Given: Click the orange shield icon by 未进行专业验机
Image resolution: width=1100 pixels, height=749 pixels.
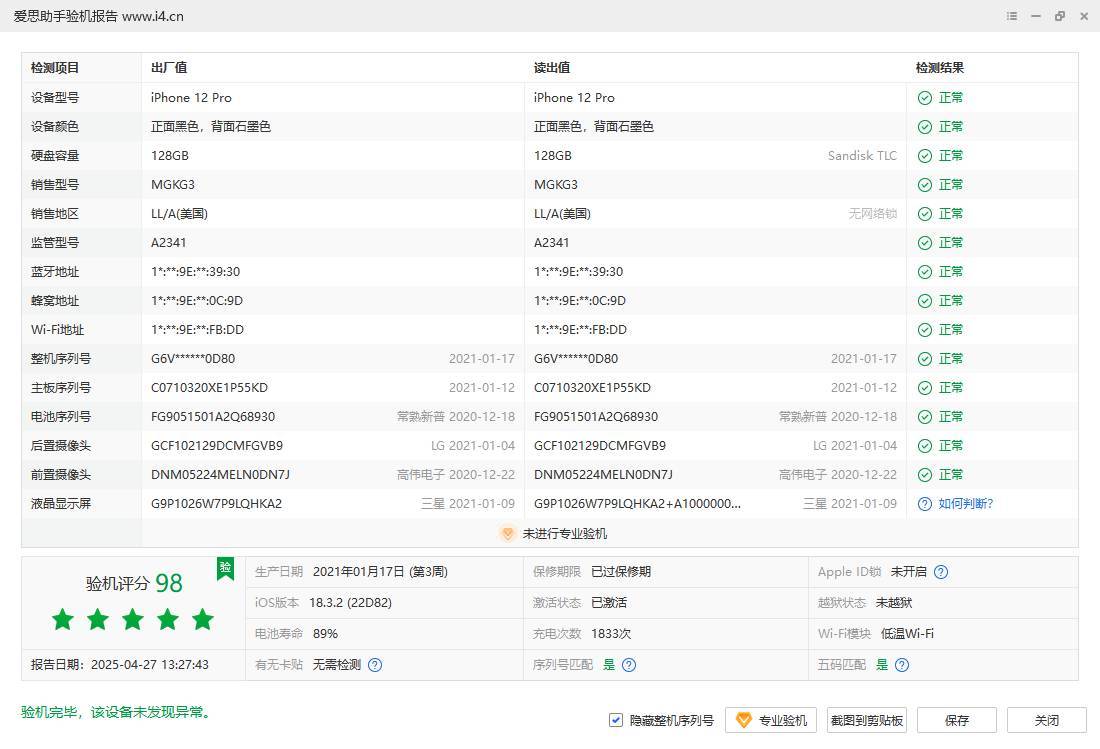Looking at the screenshot, I should 507,534.
